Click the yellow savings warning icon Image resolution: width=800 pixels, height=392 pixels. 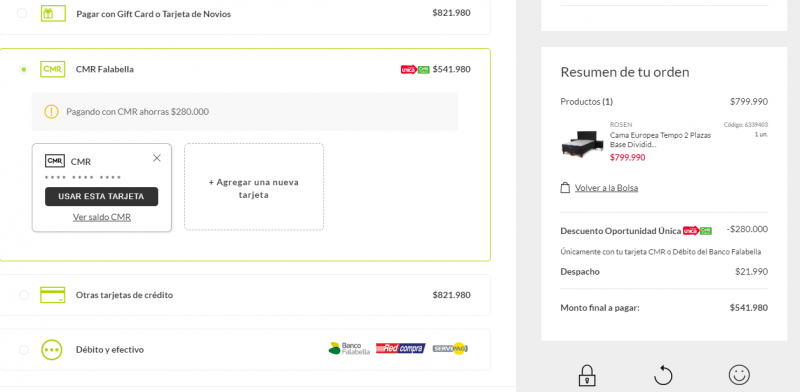[x=52, y=111]
